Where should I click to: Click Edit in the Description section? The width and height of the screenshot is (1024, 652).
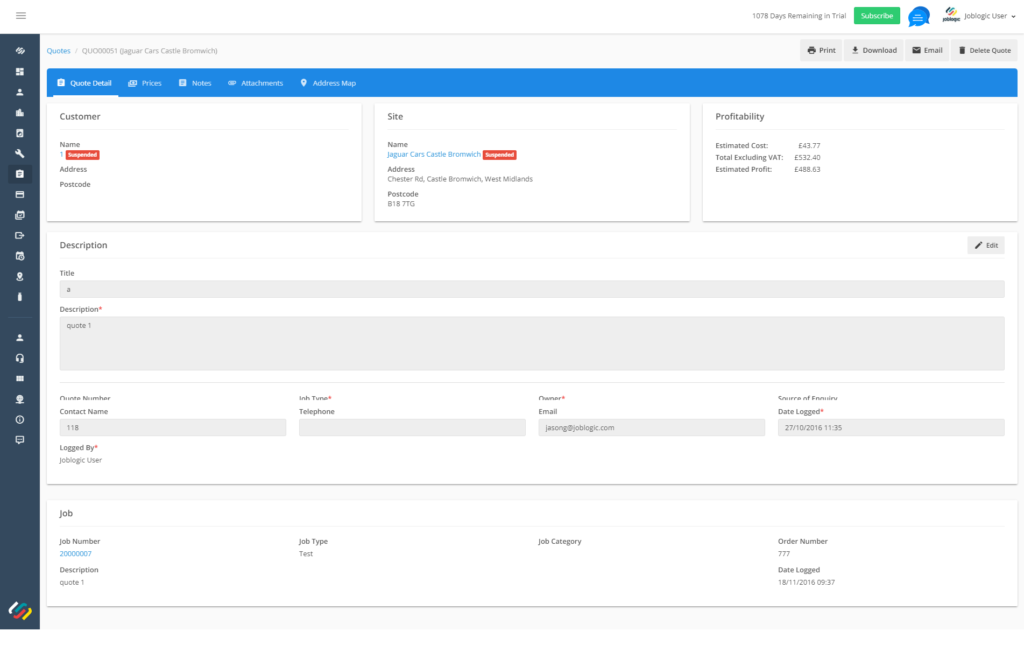click(985, 245)
